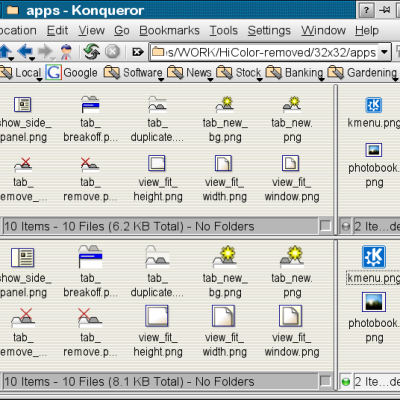Clear the location bar with X arrow icon
400x400 pixels.
pos(137,52)
